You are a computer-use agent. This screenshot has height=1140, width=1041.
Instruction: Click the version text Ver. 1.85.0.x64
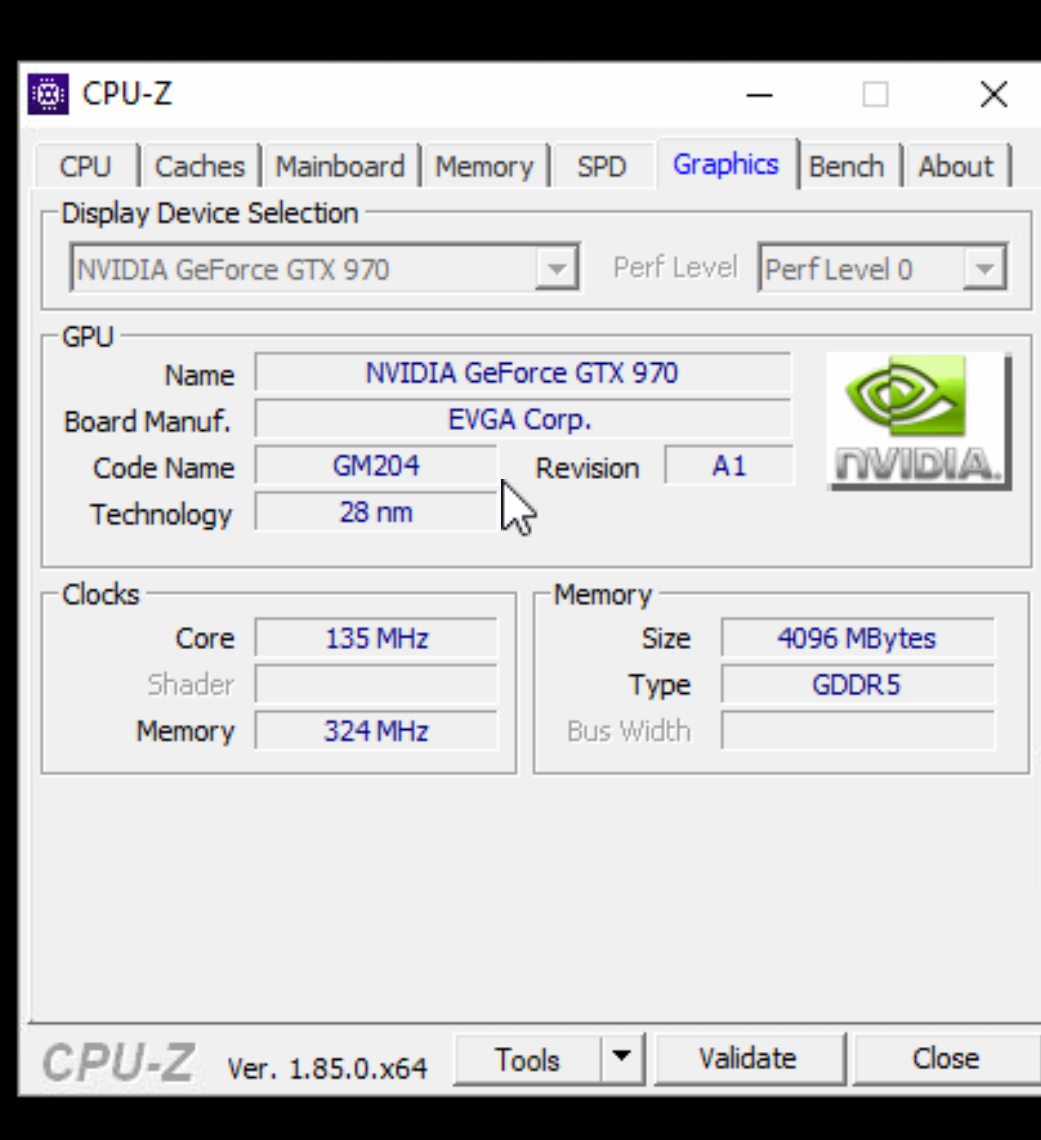pyautogui.click(x=327, y=1069)
